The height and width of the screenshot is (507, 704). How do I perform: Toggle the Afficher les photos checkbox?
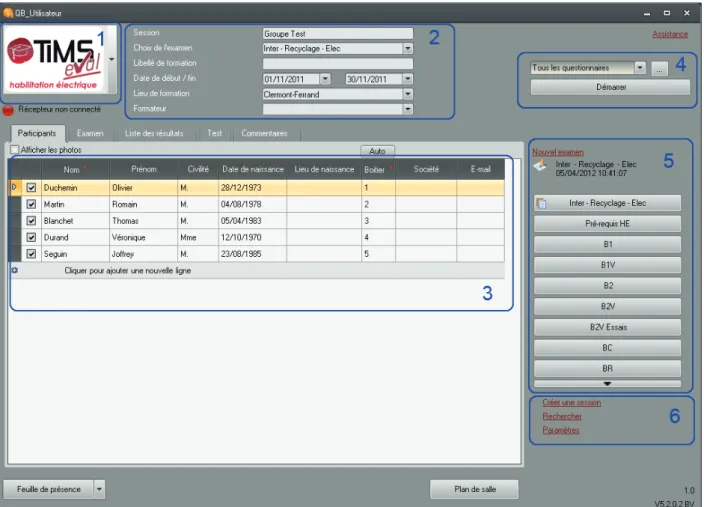14,150
